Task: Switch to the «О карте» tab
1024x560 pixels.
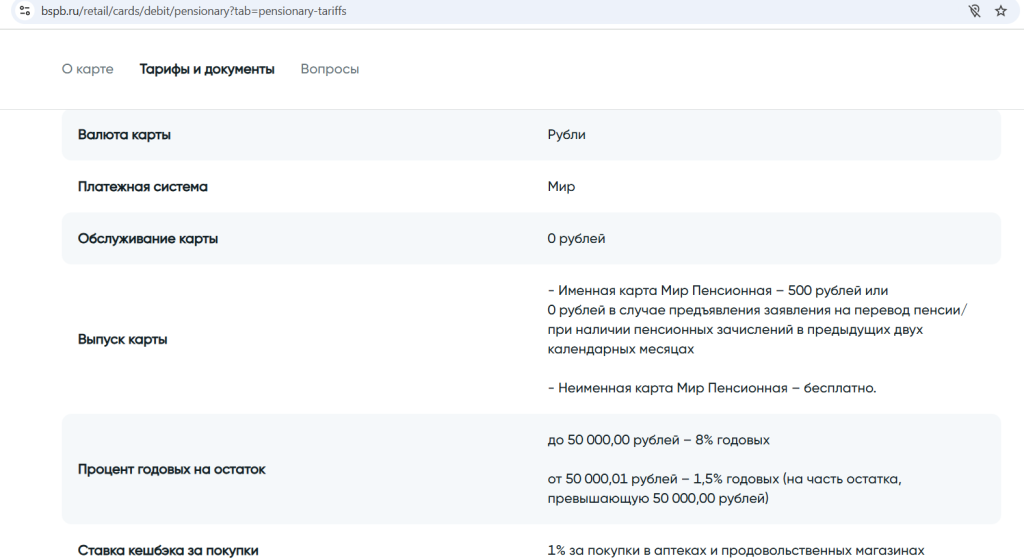Action: tap(87, 69)
